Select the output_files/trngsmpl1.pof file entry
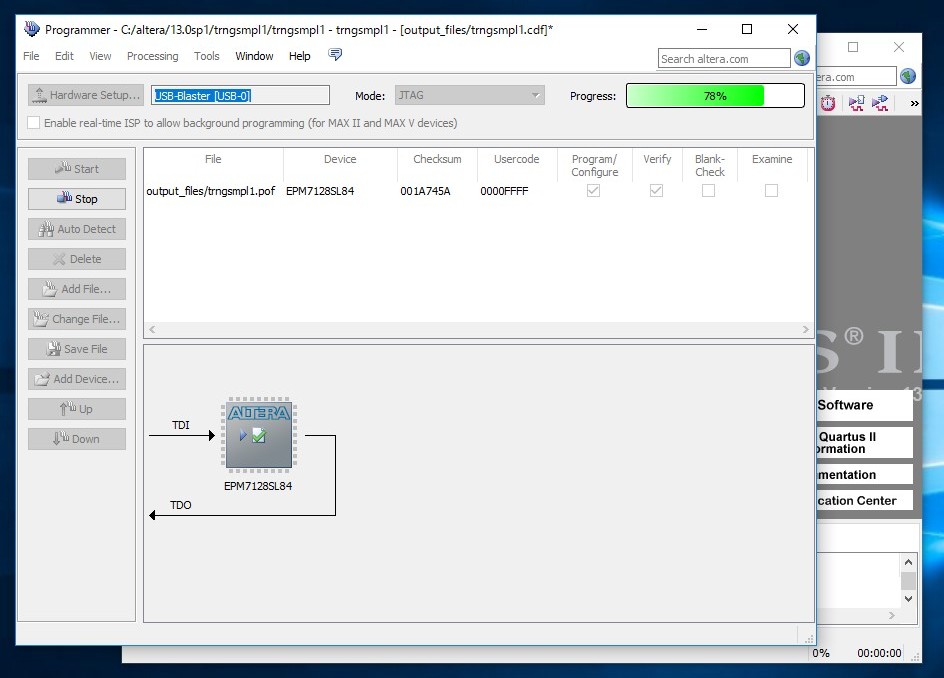Image resolution: width=944 pixels, height=678 pixels. pos(211,191)
